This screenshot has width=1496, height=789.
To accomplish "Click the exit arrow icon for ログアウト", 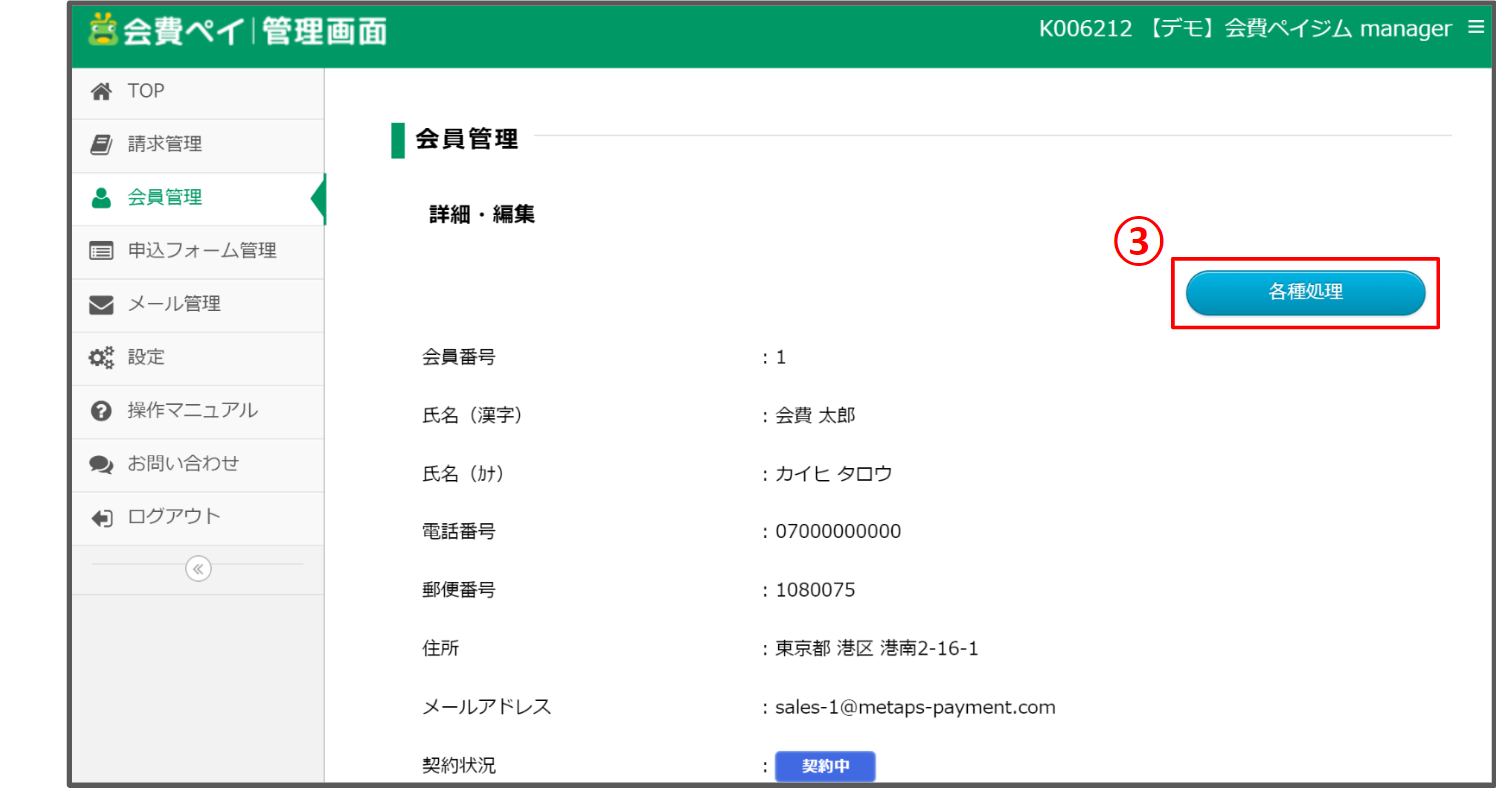I will tap(101, 517).
